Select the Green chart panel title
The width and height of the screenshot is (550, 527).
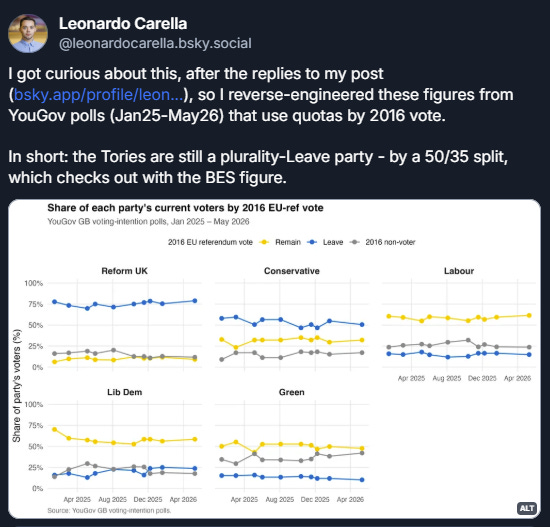(291, 392)
